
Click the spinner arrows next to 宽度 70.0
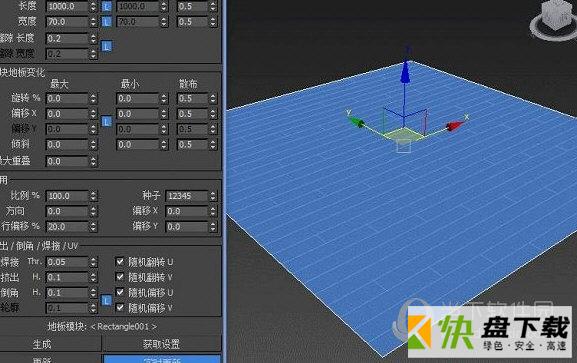[x=93, y=22]
